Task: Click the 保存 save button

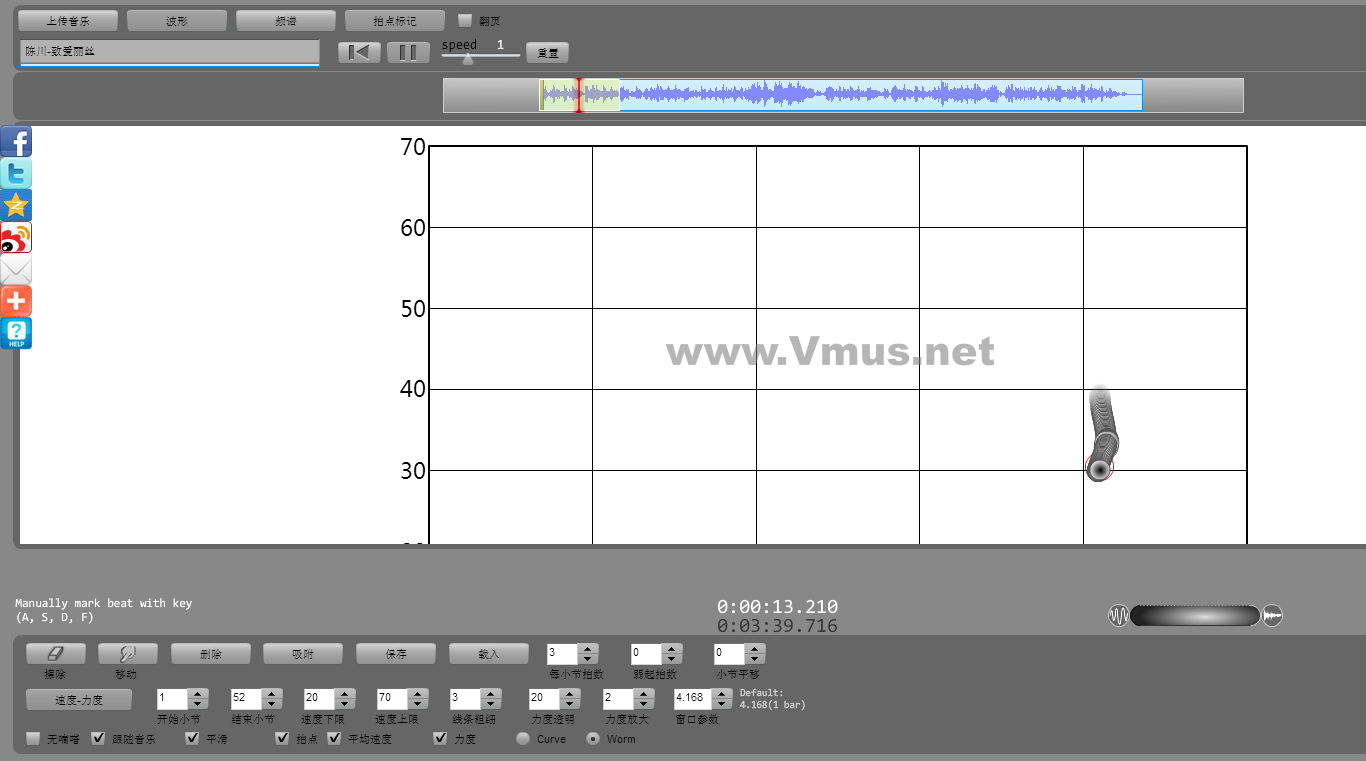Action: [x=396, y=654]
